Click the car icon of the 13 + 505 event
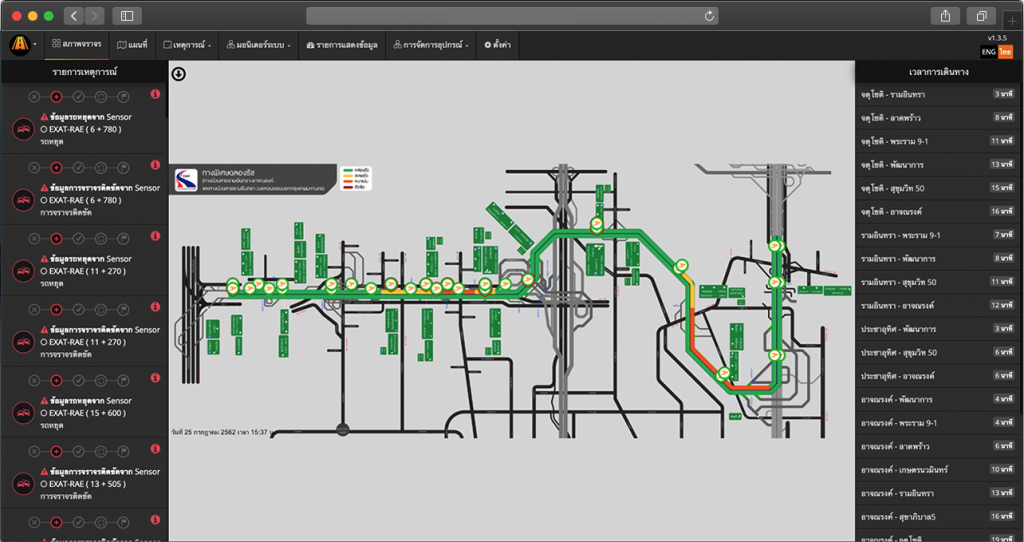Viewport: 1024px width, 542px height. 23,484
